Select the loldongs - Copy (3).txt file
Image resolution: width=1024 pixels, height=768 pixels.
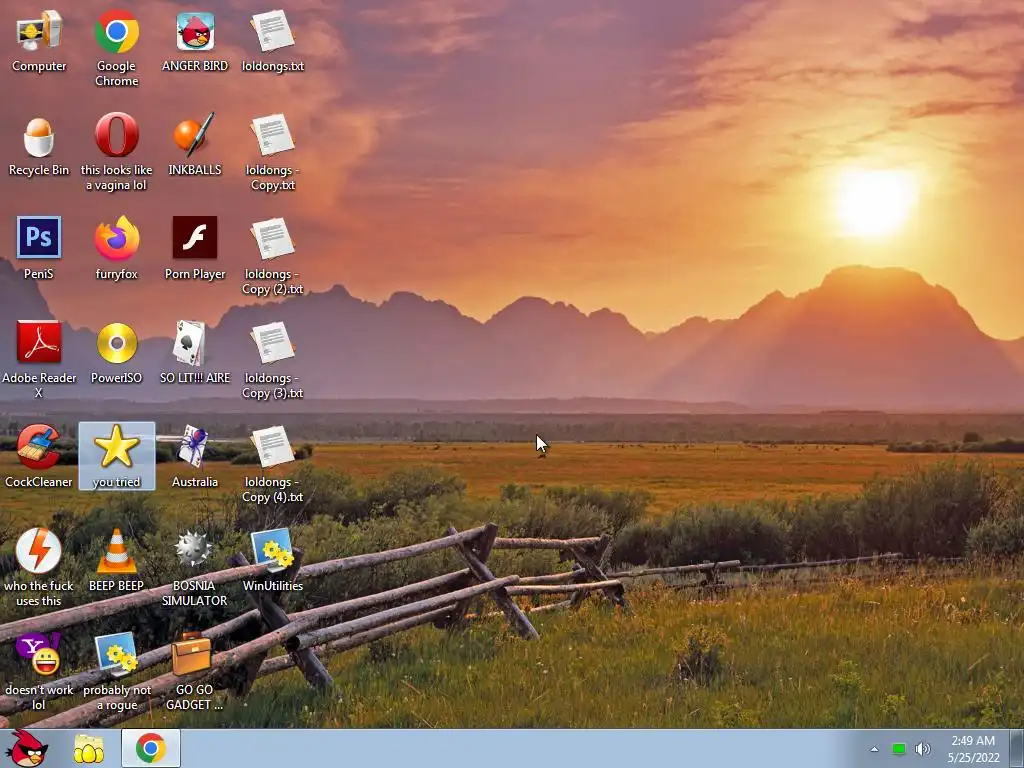pos(273,360)
